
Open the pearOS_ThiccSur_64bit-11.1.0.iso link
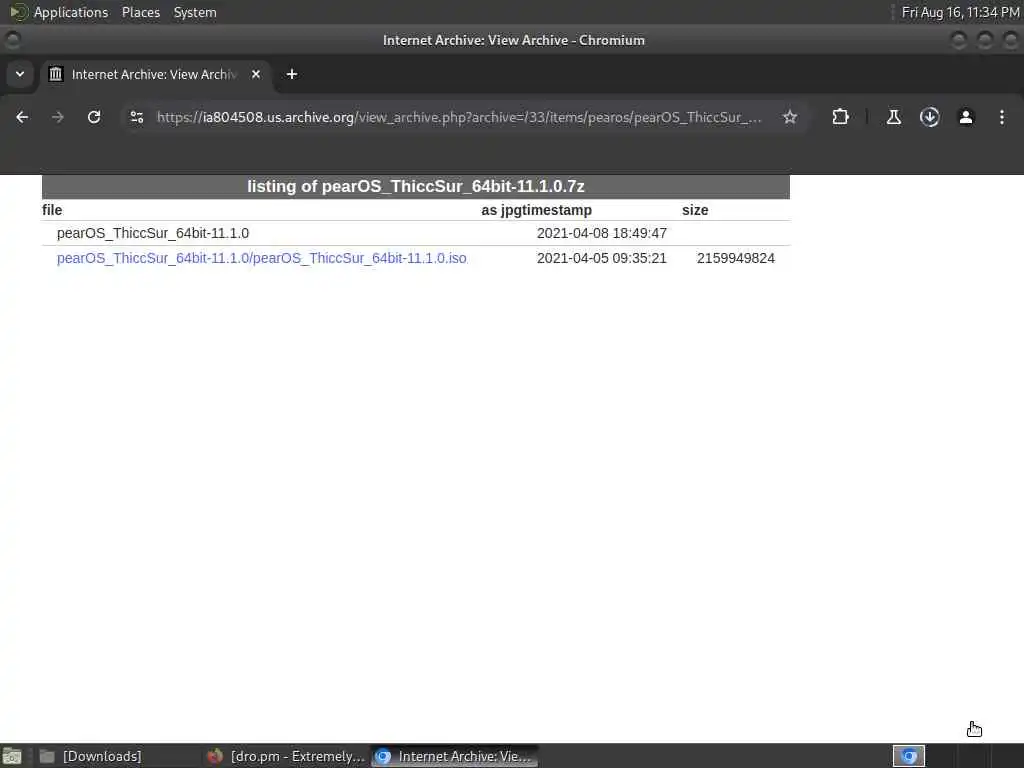262,258
